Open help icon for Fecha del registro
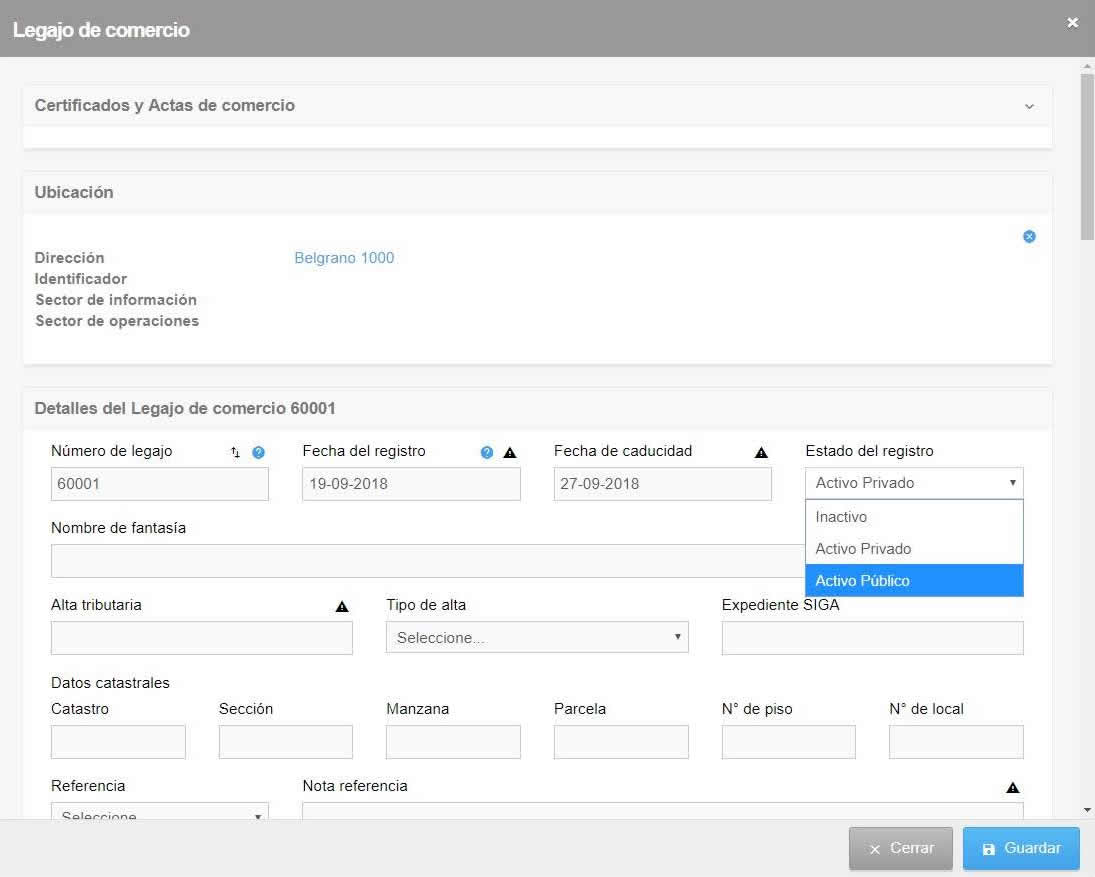This screenshot has height=877, width=1095. pyautogui.click(x=487, y=452)
